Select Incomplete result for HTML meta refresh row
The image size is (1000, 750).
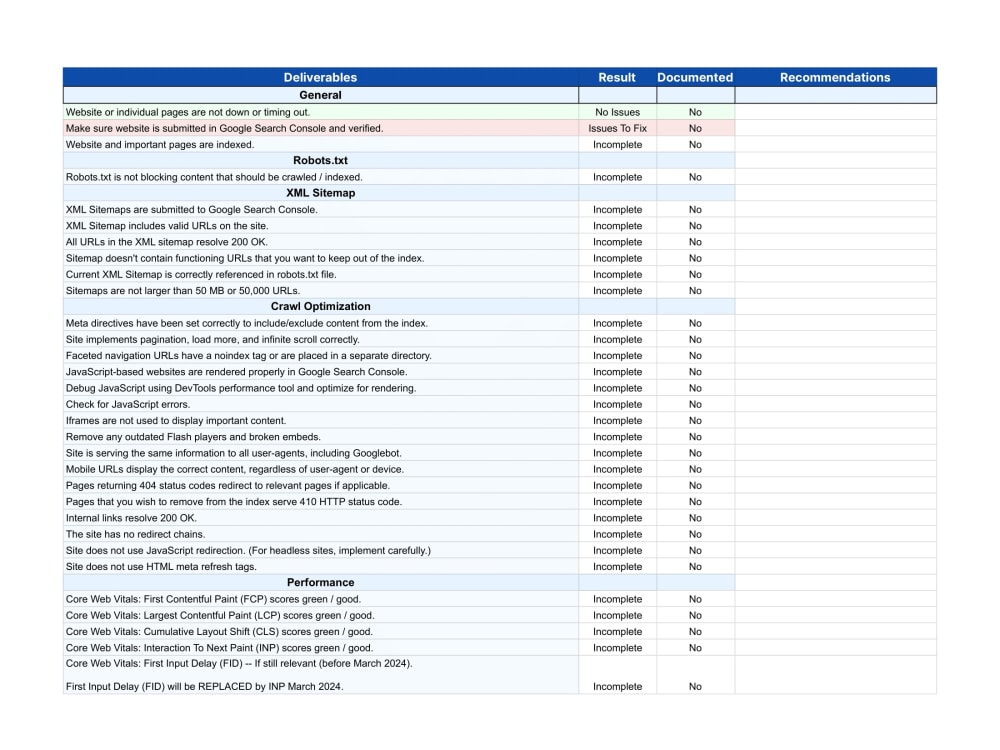(x=617, y=566)
